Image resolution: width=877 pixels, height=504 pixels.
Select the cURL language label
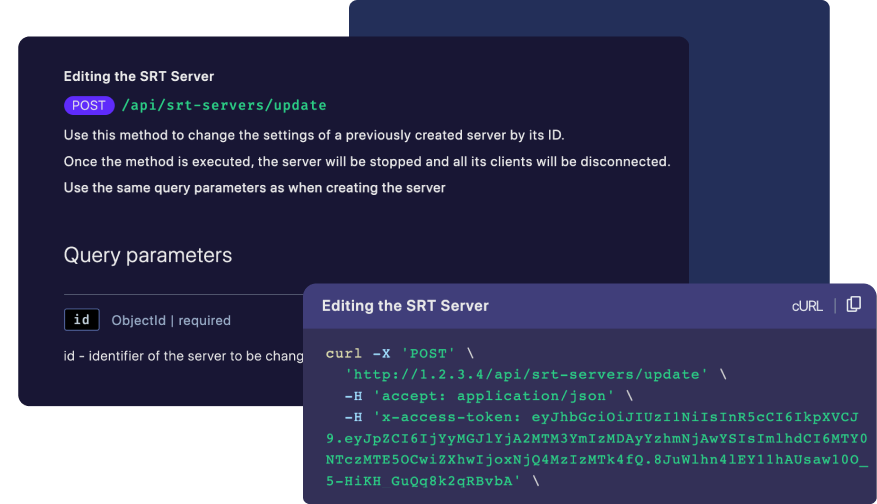807,306
